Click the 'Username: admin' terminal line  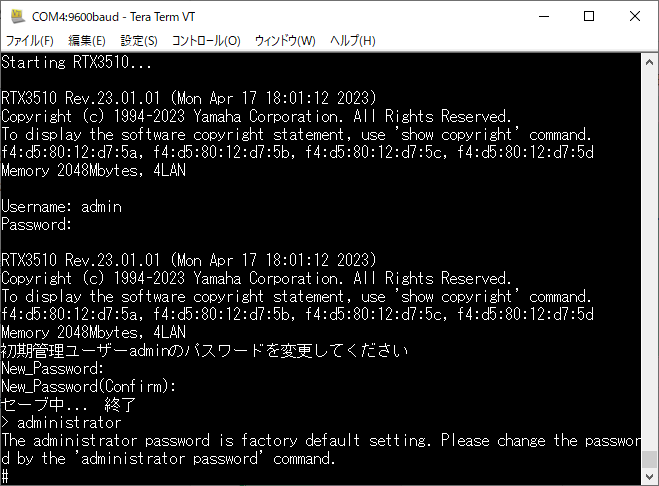tap(62, 207)
